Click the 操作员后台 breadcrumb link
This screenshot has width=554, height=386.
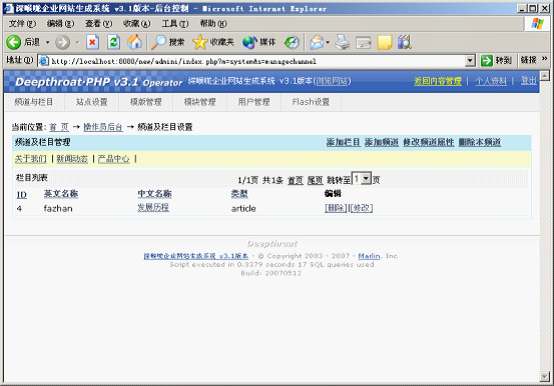[103, 127]
